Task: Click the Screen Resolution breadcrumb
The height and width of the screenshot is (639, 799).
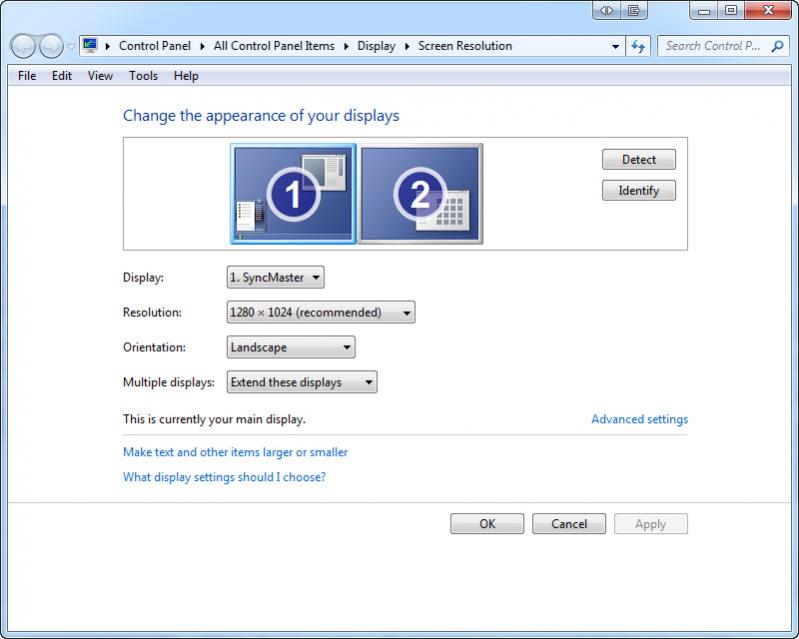Action: click(x=465, y=46)
